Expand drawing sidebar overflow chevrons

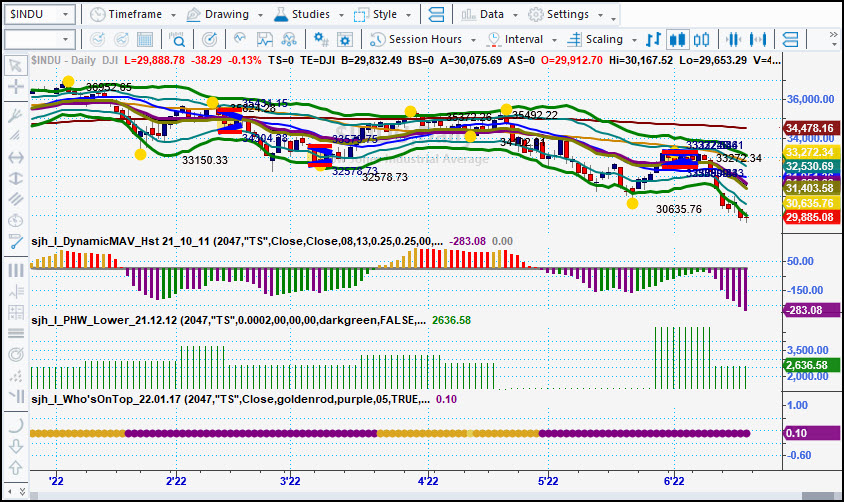(22, 491)
